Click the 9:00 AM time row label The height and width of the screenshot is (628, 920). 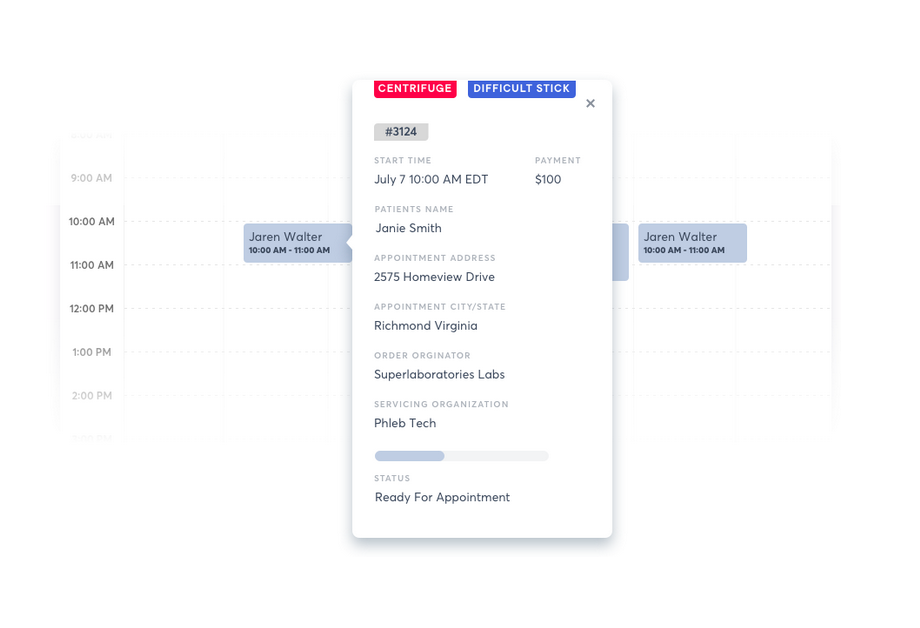coord(91,178)
